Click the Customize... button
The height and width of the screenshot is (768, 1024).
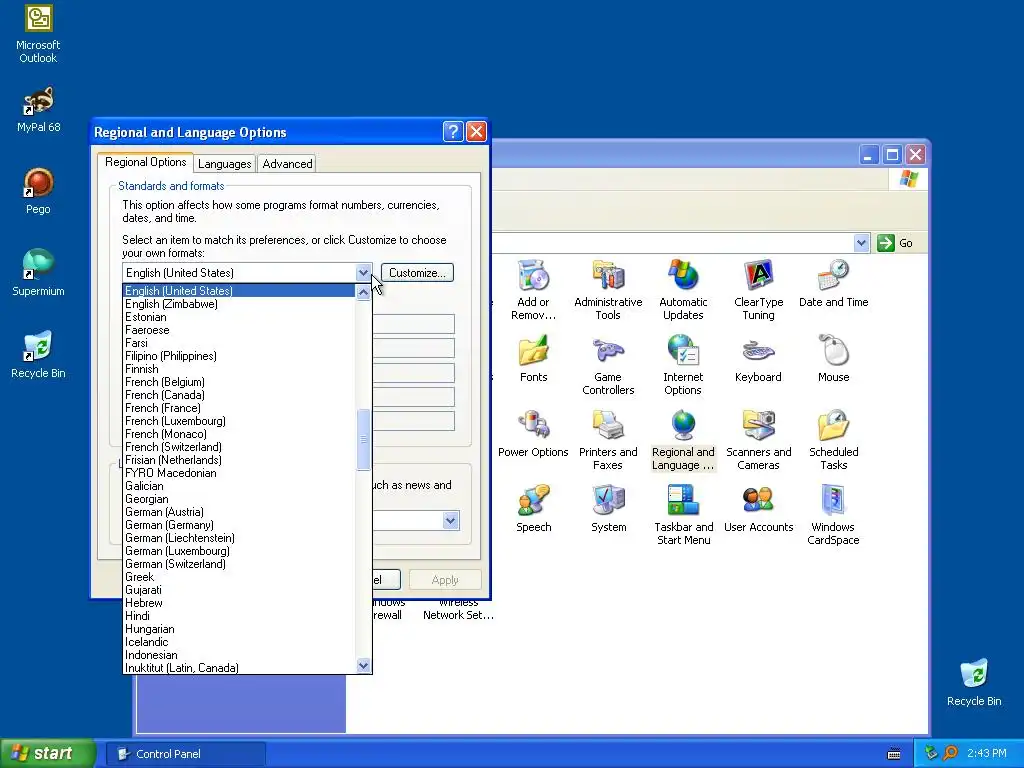click(417, 272)
